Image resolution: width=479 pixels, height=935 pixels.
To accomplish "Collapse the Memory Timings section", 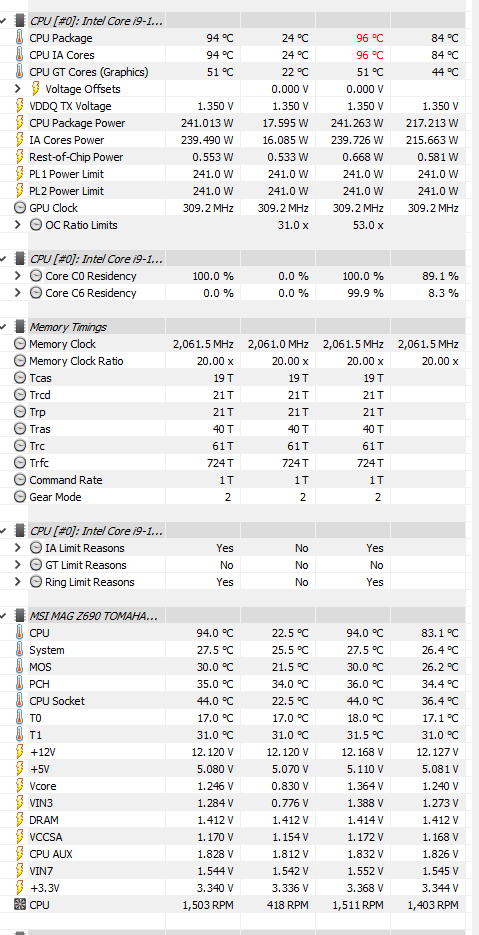I will pos(4,327).
